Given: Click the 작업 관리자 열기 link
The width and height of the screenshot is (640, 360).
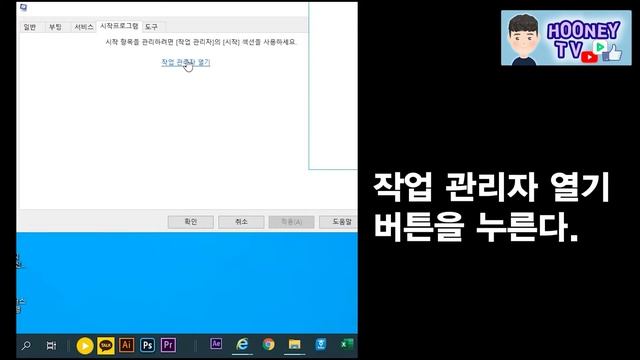Looking at the screenshot, I should click(x=186, y=62).
